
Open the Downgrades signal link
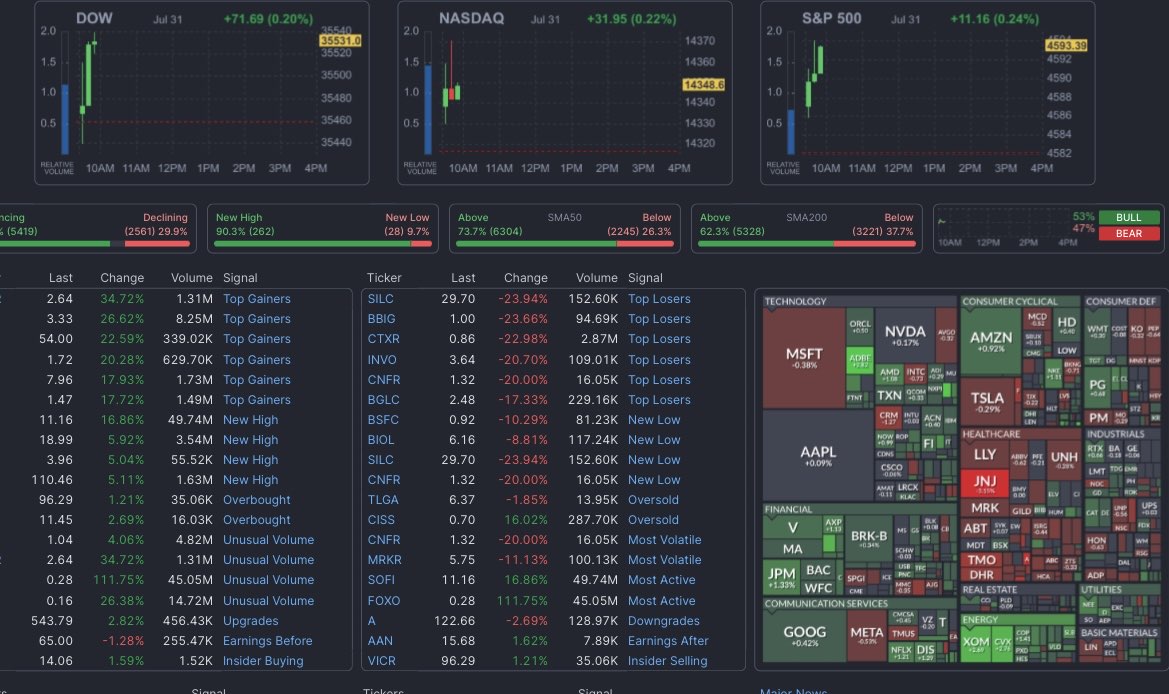point(664,621)
